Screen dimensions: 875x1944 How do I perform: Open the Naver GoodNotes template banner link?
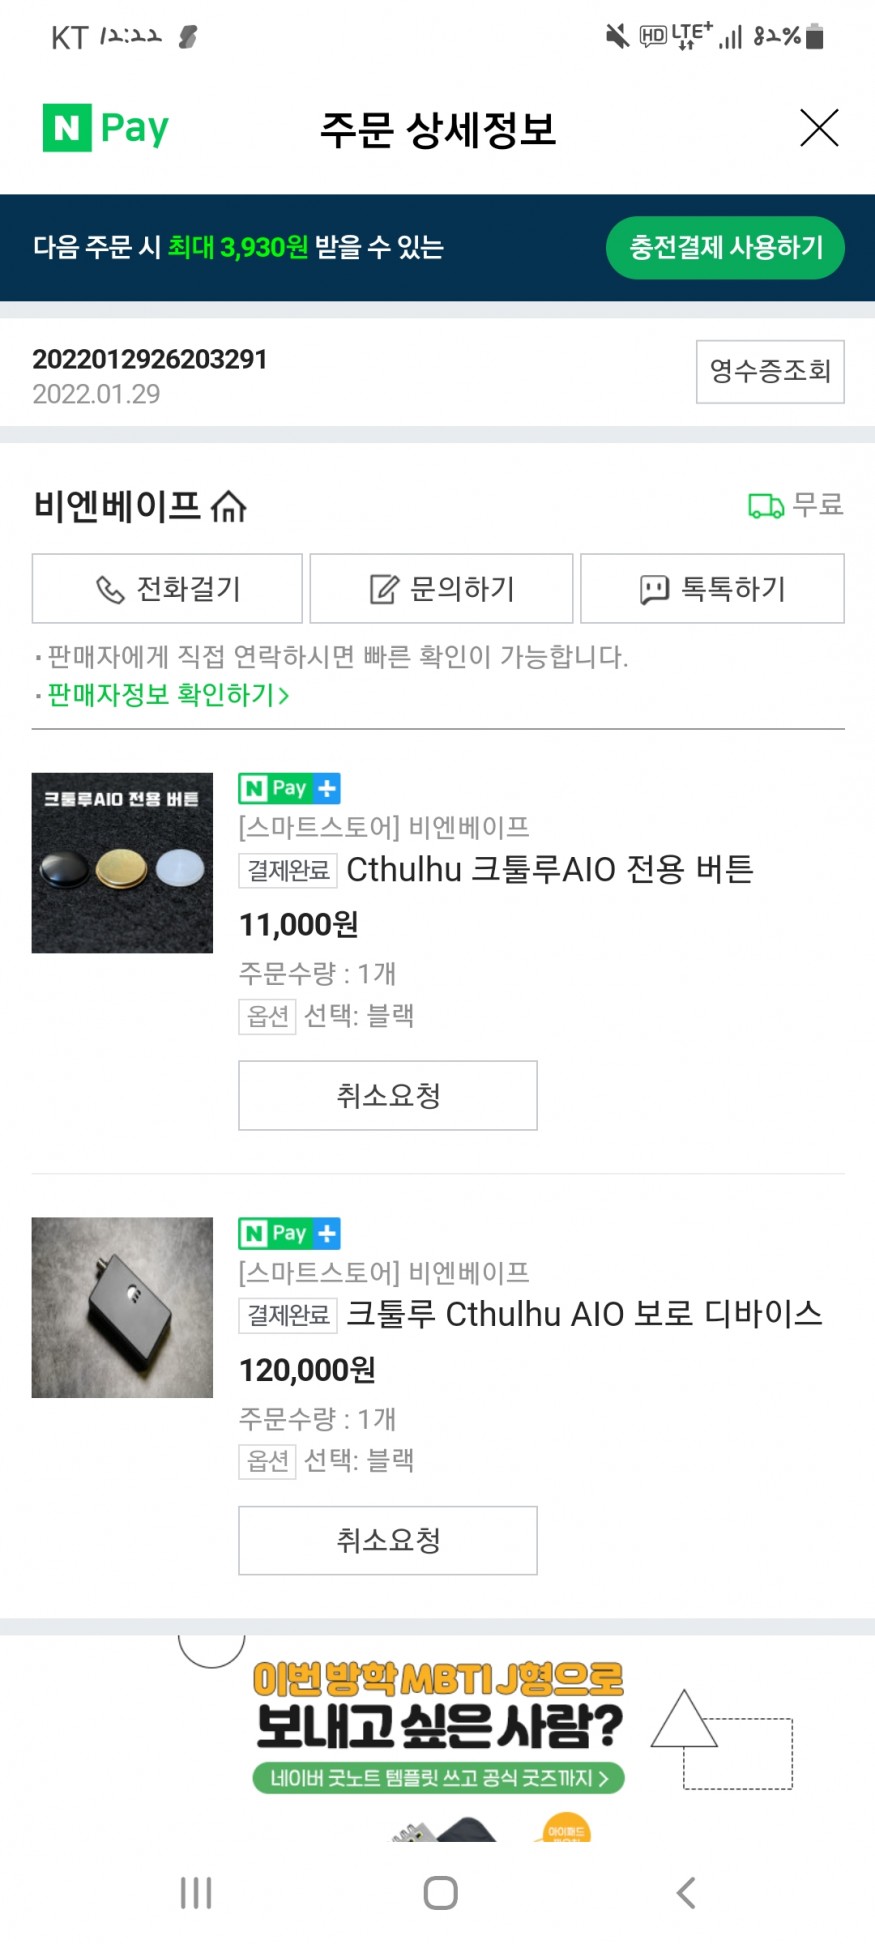pyautogui.click(x=438, y=1778)
